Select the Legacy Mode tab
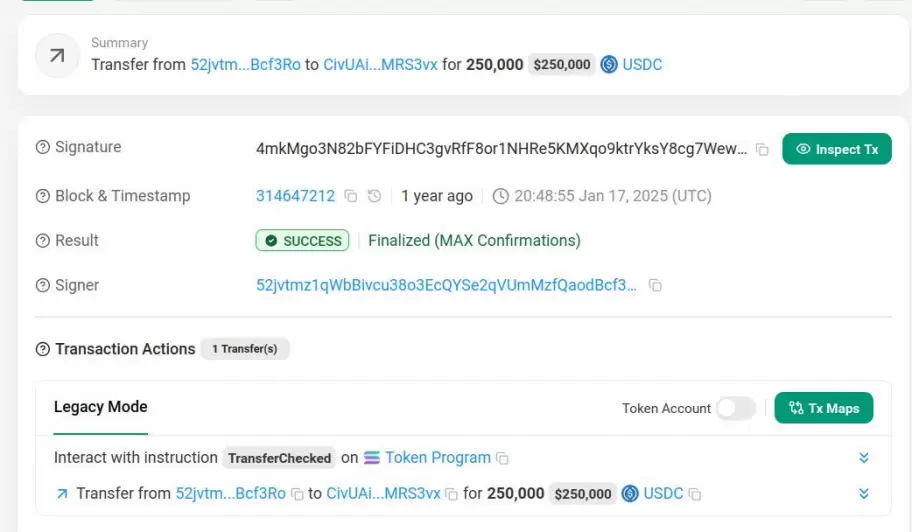The height and width of the screenshot is (532, 912). (x=101, y=407)
